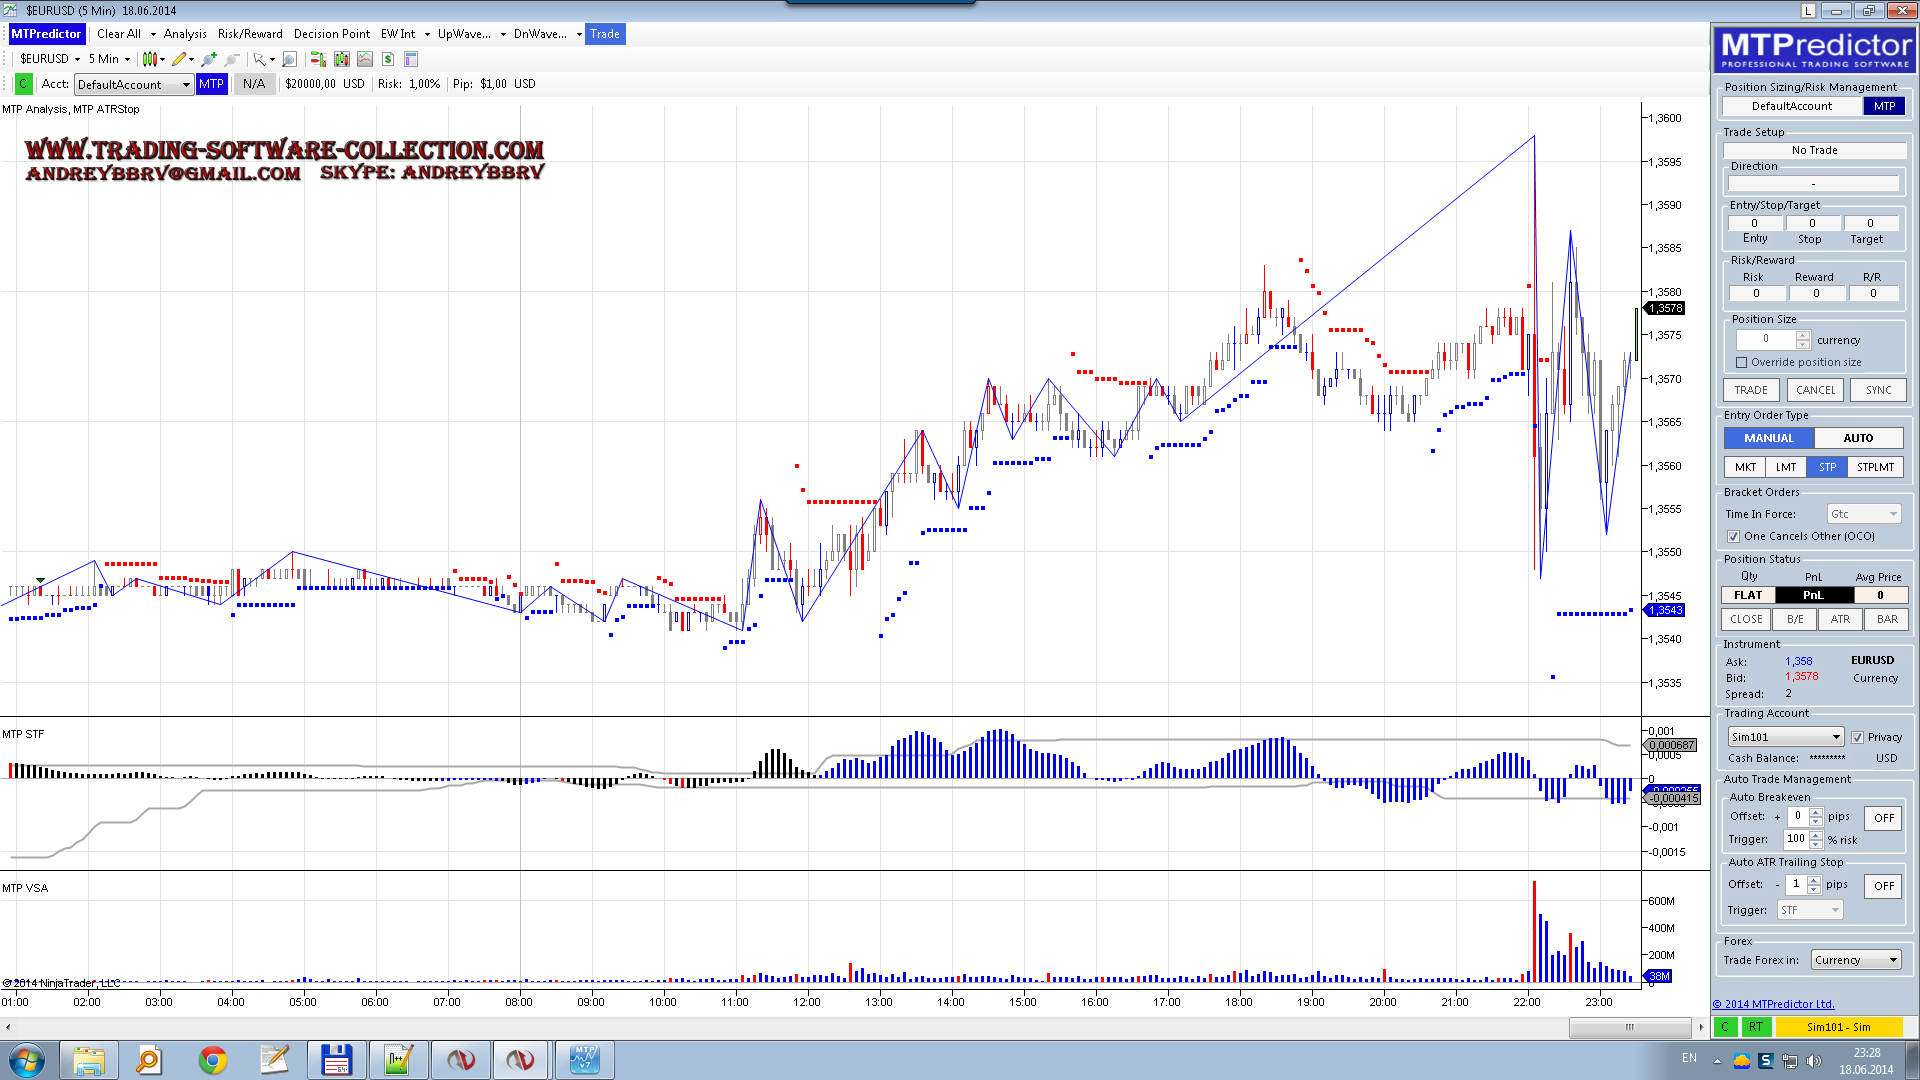Screen dimensions: 1920x1080
Task: Click the zoom out magnifier icon
Action: pos(232,59)
